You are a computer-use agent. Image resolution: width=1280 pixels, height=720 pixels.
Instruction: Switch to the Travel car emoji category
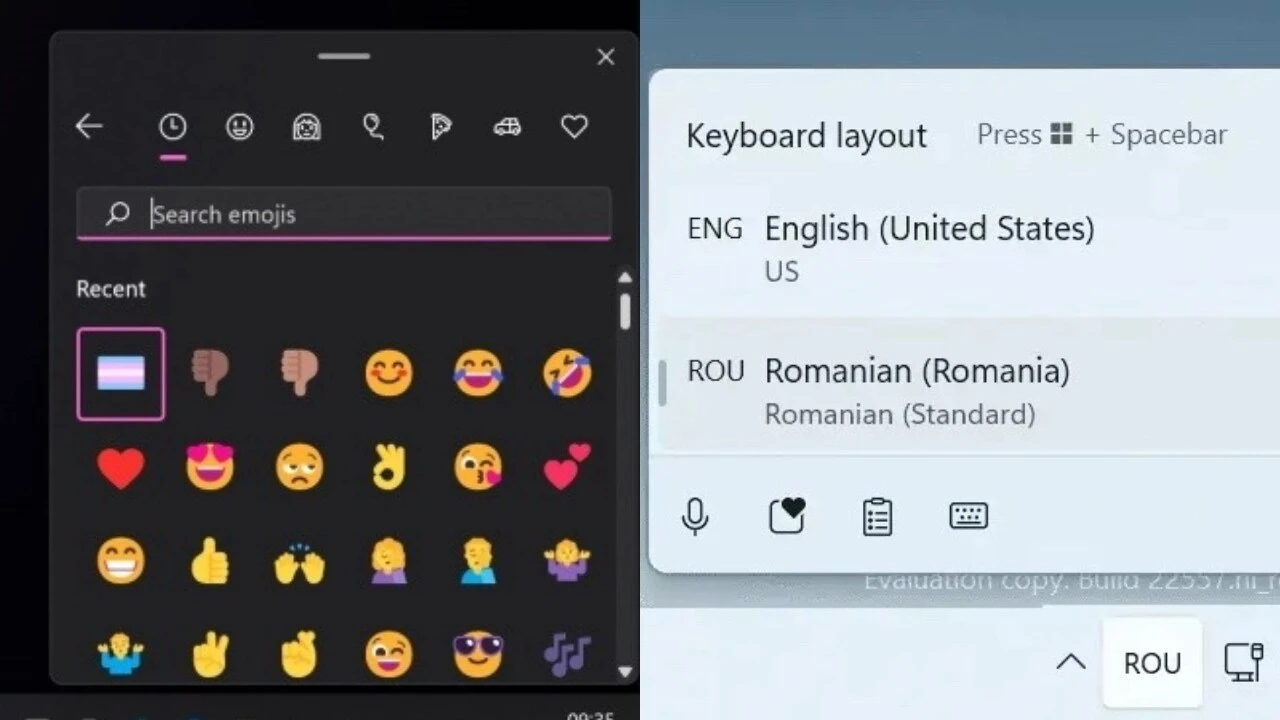tap(507, 127)
